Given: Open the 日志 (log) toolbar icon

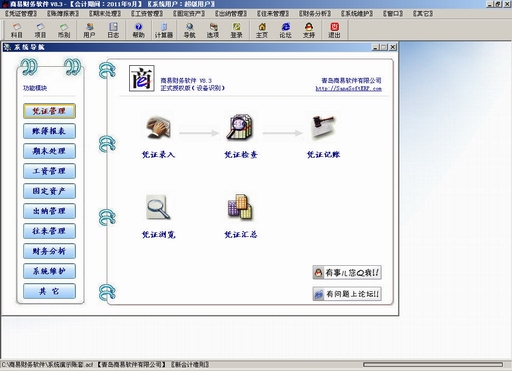Looking at the screenshot, I should tap(113, 30).
